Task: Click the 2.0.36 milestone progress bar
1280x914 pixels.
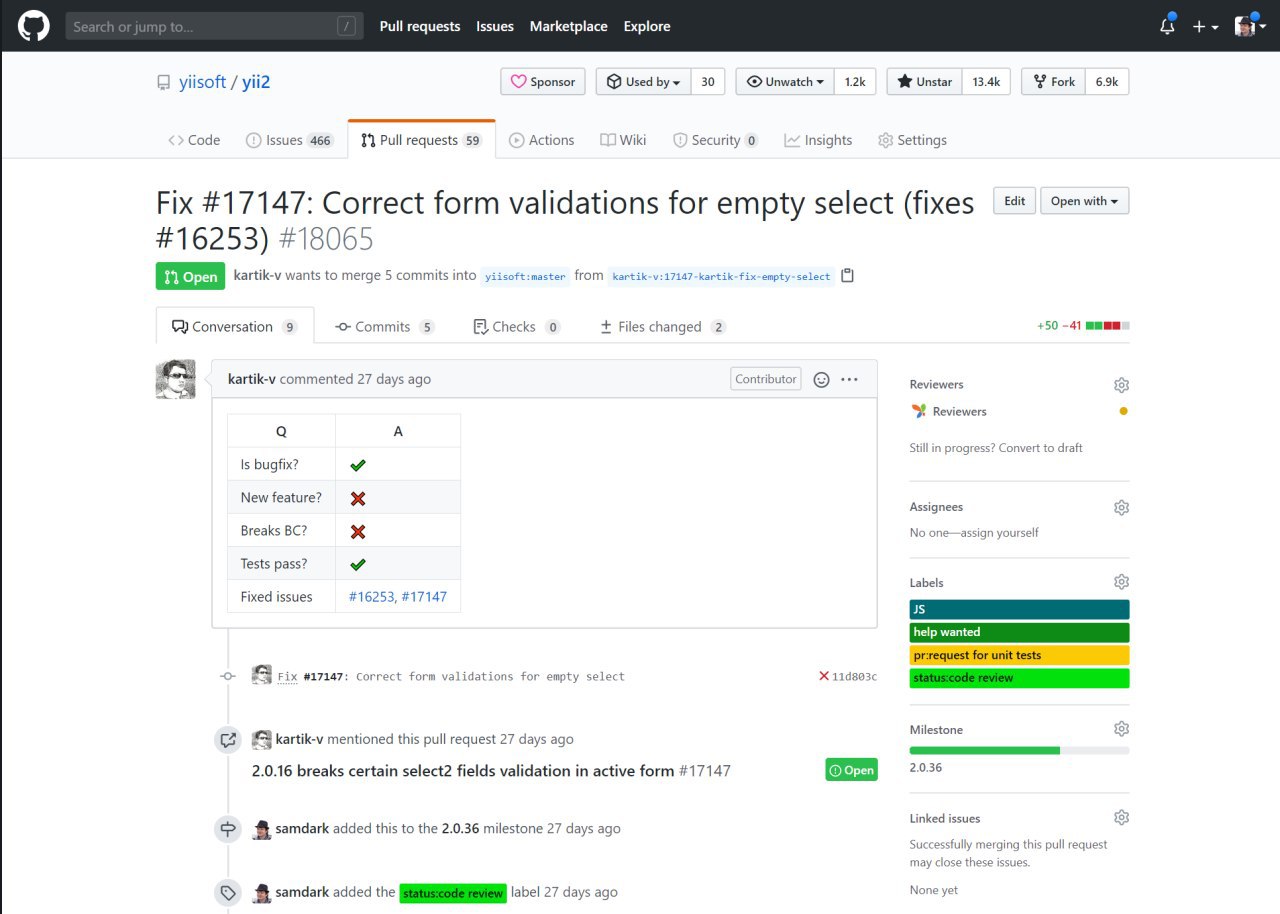Action: tap(1019, 750)
